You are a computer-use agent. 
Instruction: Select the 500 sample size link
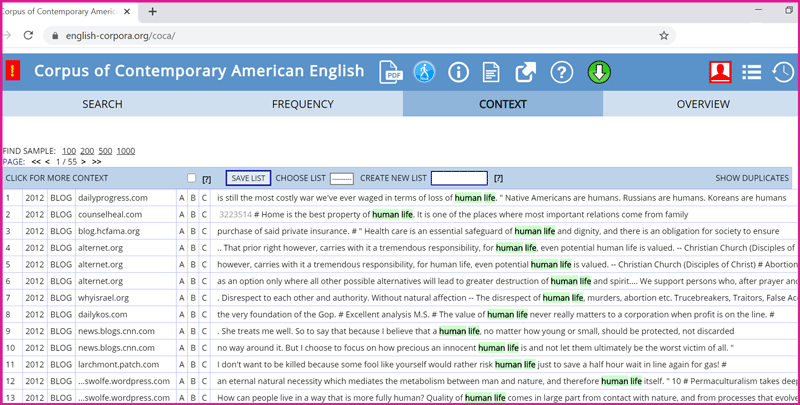tap(104, 150)
